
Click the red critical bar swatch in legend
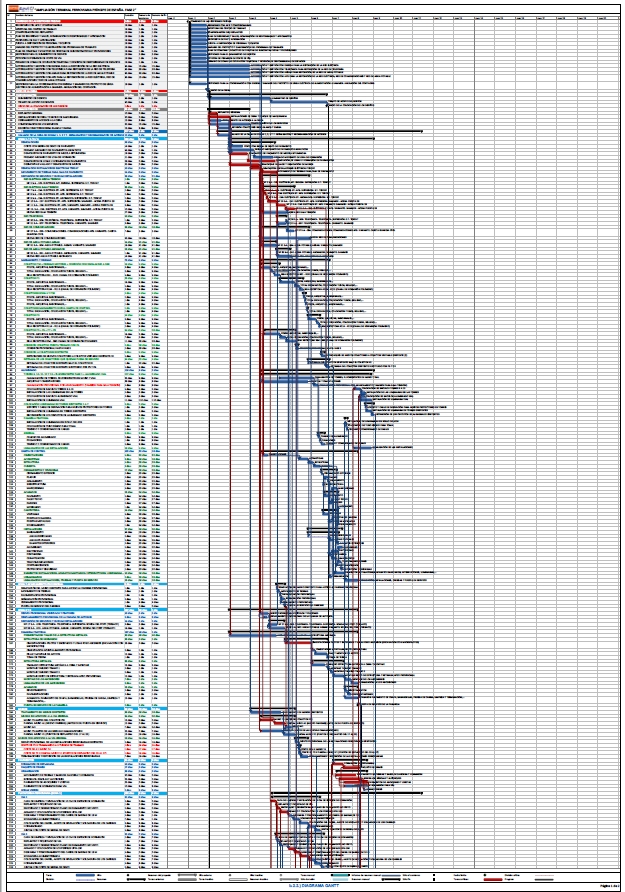pyautogui.click(x=492, y=879)
